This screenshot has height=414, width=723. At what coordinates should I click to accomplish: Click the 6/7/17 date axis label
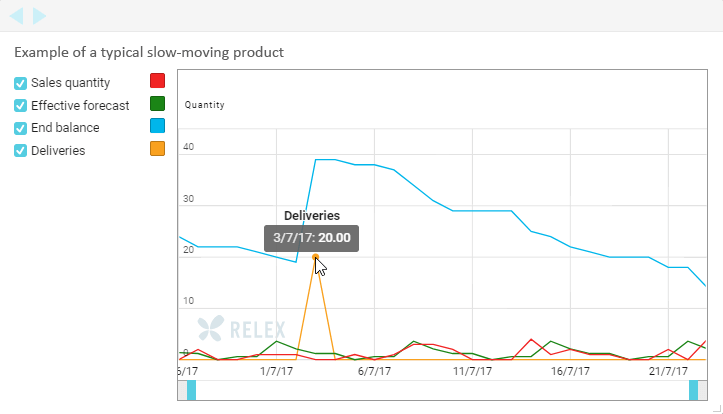click(374, 371)
